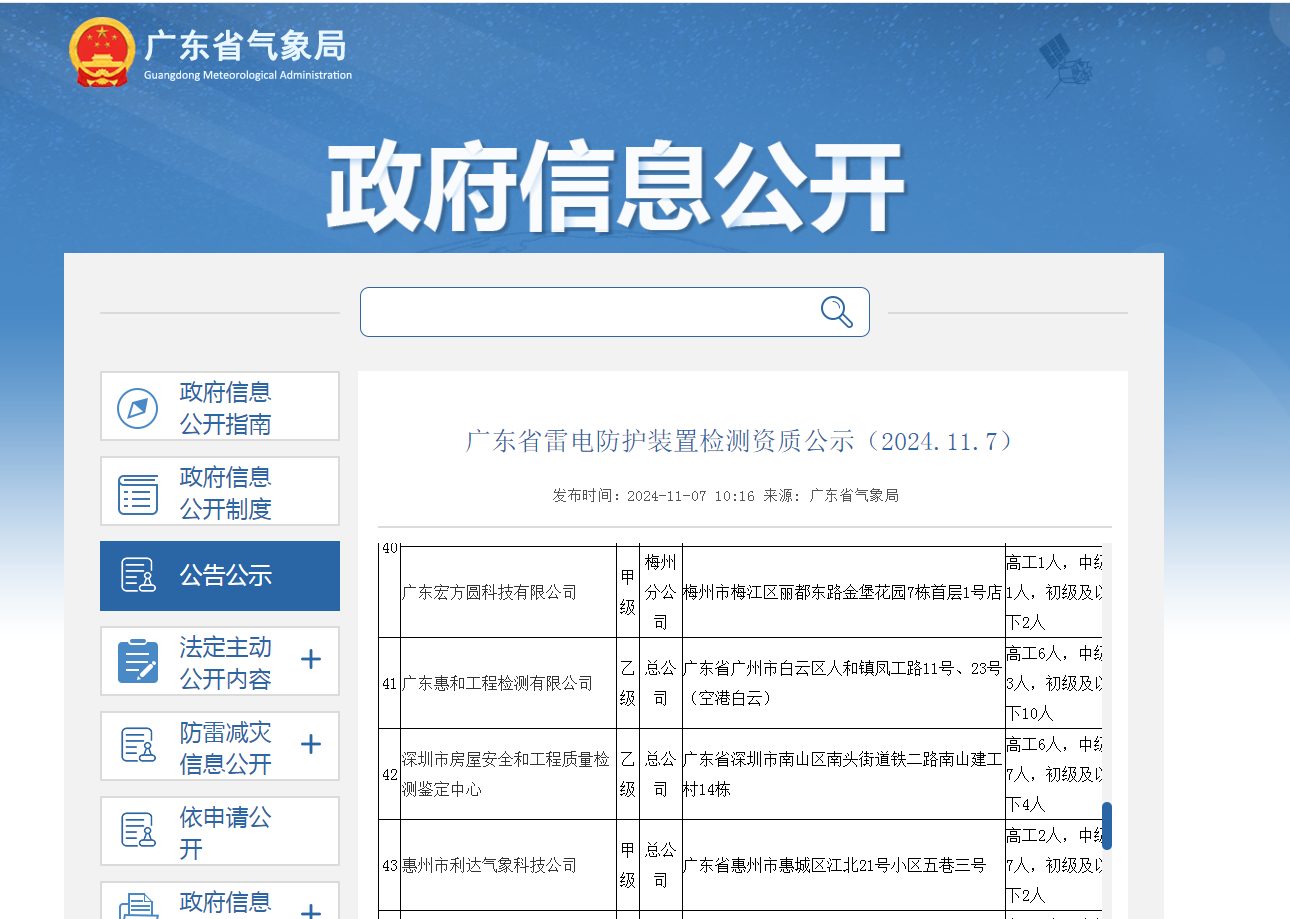Open 依申请公开 menu item
Screen dimensions: 1290x919
pos(220,831)
